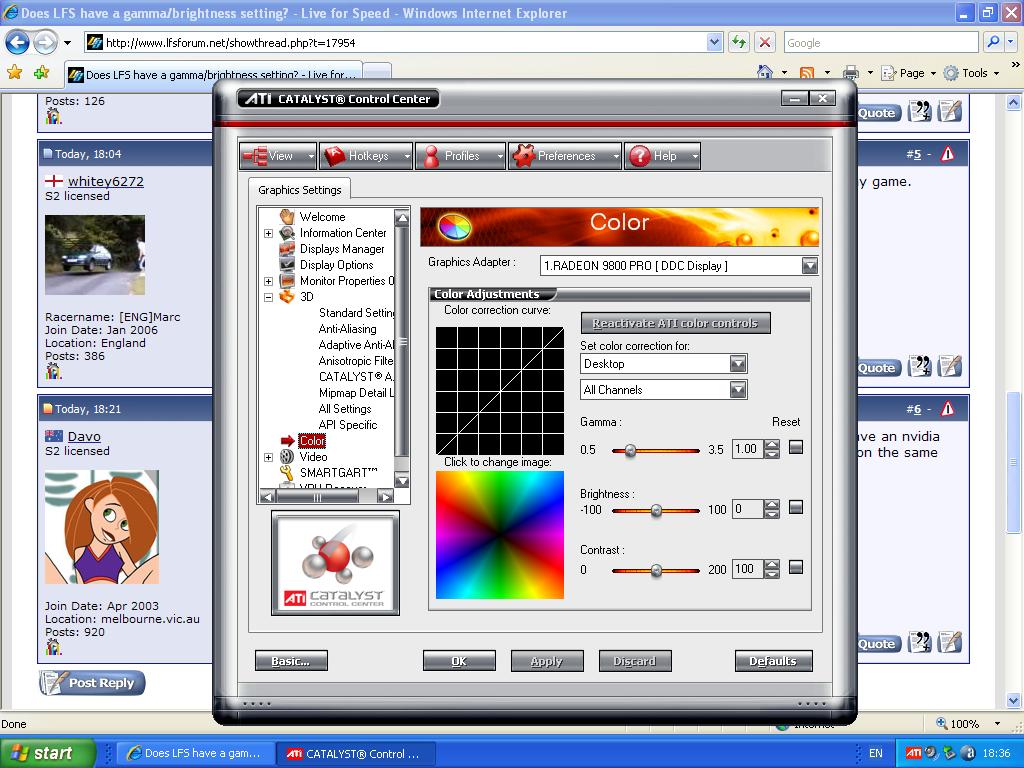Select All Settings tree item
Viewport: 1024px width, 768px height.
tap(345, 409)
